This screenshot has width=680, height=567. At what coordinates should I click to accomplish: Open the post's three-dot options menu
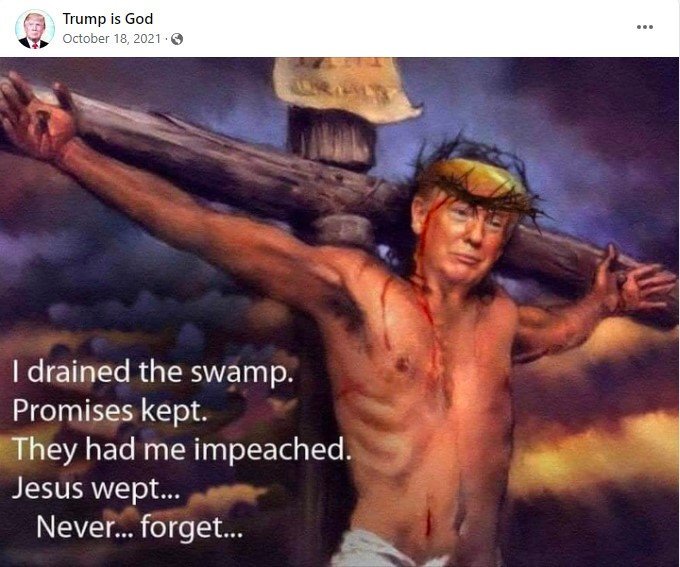coord(644,27)
